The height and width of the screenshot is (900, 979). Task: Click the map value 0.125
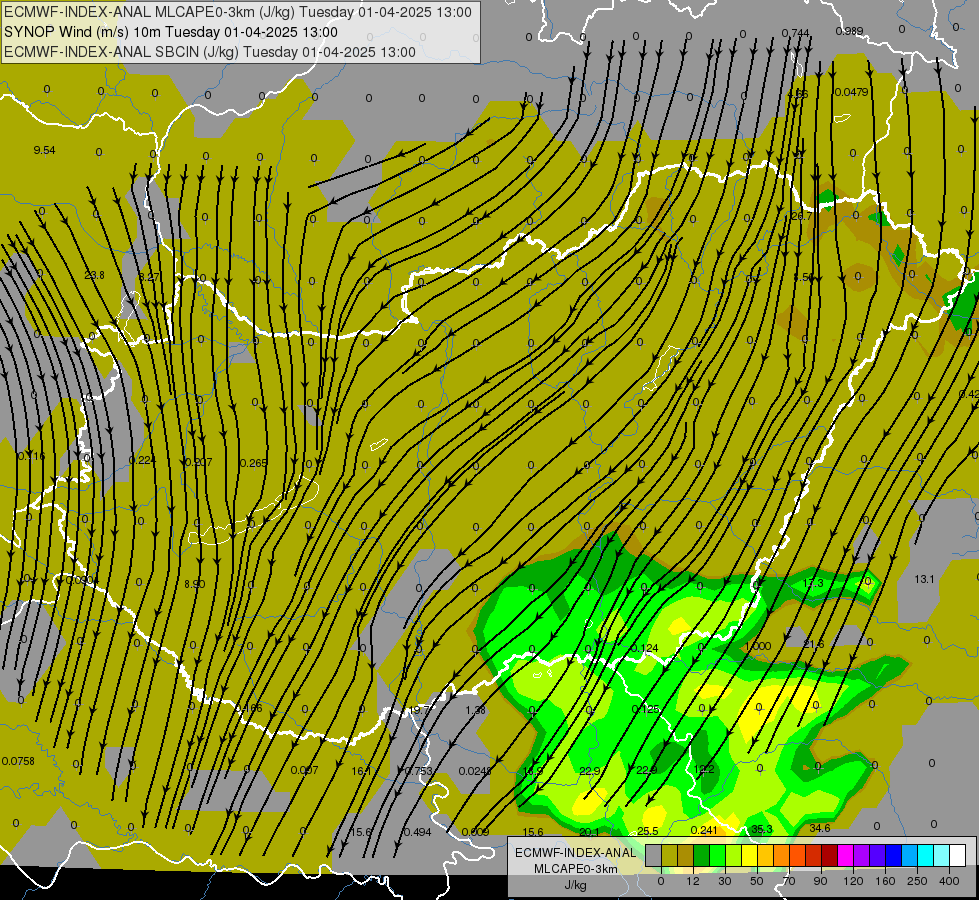(x=646, y=709)
